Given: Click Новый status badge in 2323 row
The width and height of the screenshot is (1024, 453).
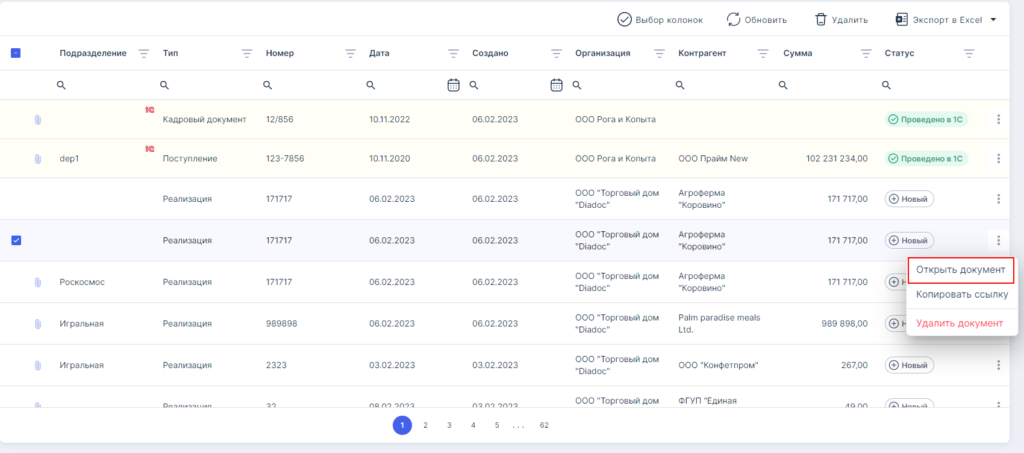Looking at the screenshot, I should coord(909,365).
